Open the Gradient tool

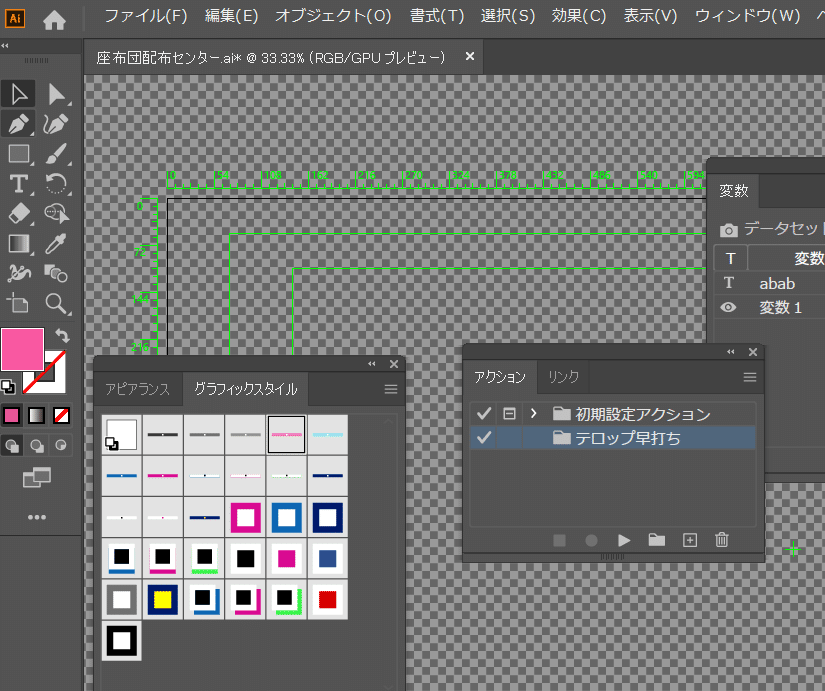coord(17,244)
